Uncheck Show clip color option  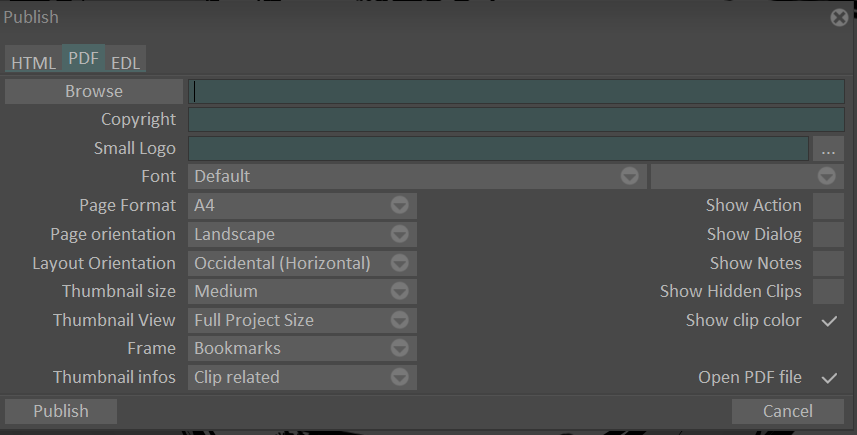(x=829, y=321)
